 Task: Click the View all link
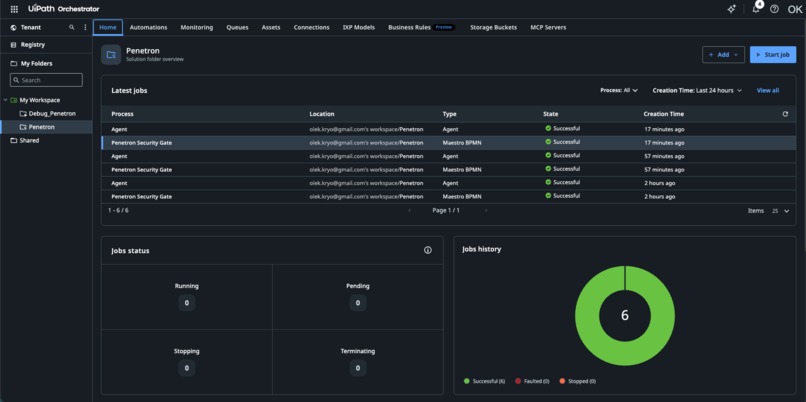point(767,90)
